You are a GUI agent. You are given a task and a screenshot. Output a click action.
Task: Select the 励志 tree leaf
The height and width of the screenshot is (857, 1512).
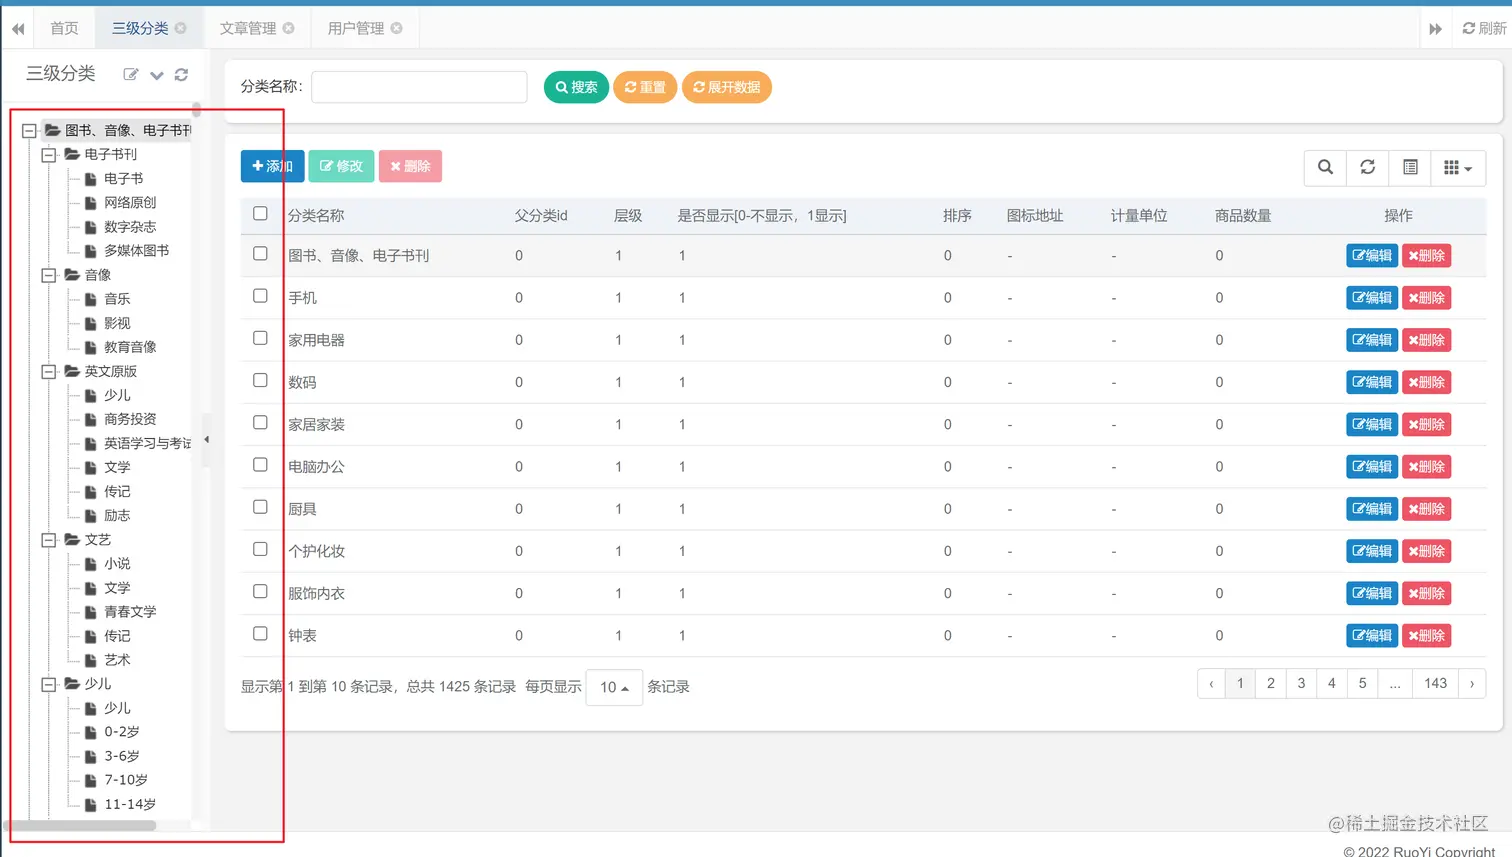click(117, 515)
